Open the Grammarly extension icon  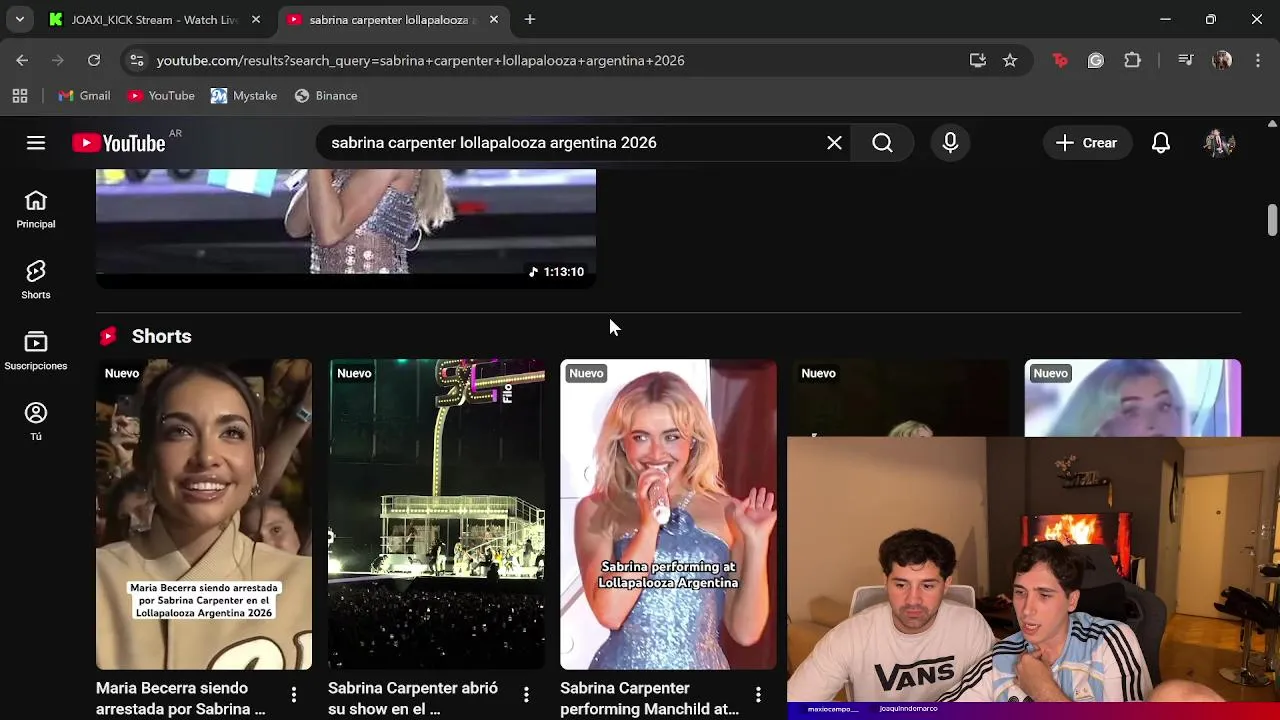click(1096, 60)
